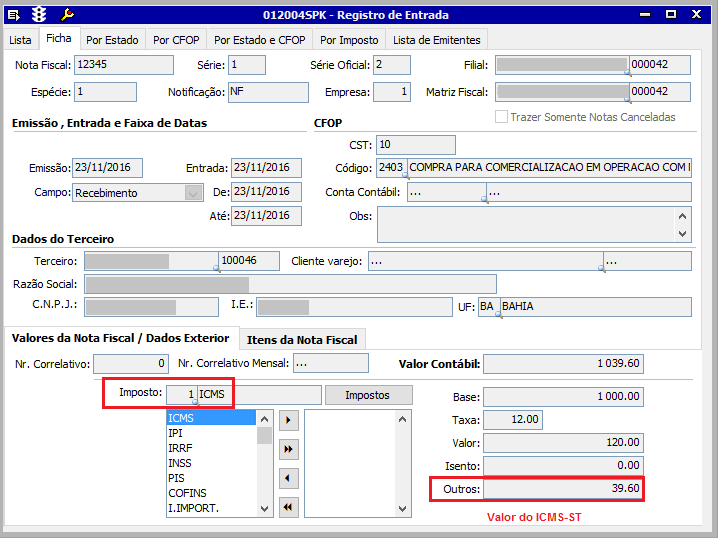Open the wrench settings icon in title bar
Screen dimensions: 718x538
coord(67,15)
